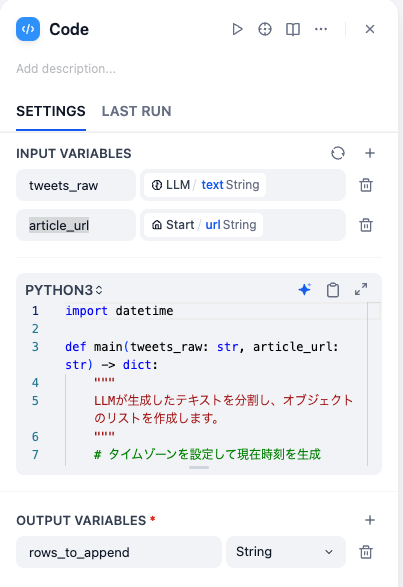
Task: Open the PYTHON3 language selector
Action: coord(64,290)
